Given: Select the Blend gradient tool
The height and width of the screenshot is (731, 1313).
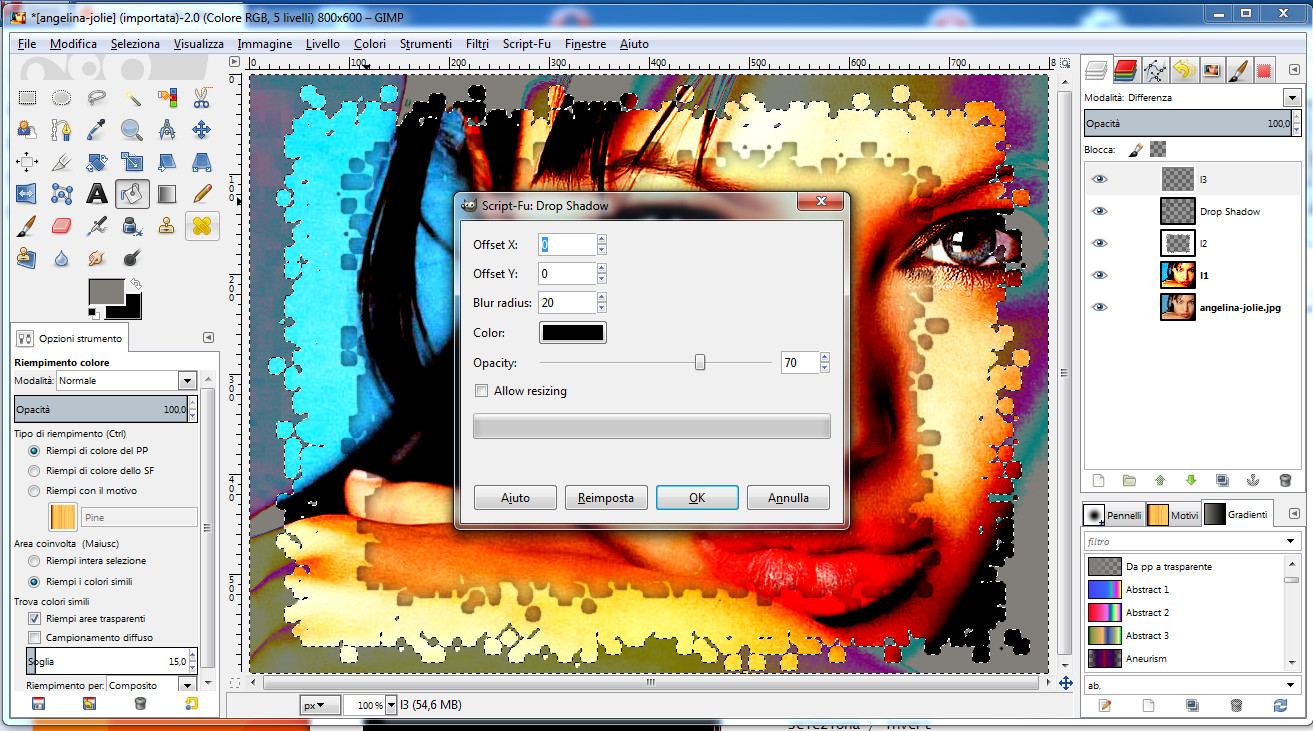Looking at the screenshot, I should click(x=166, y=193).
